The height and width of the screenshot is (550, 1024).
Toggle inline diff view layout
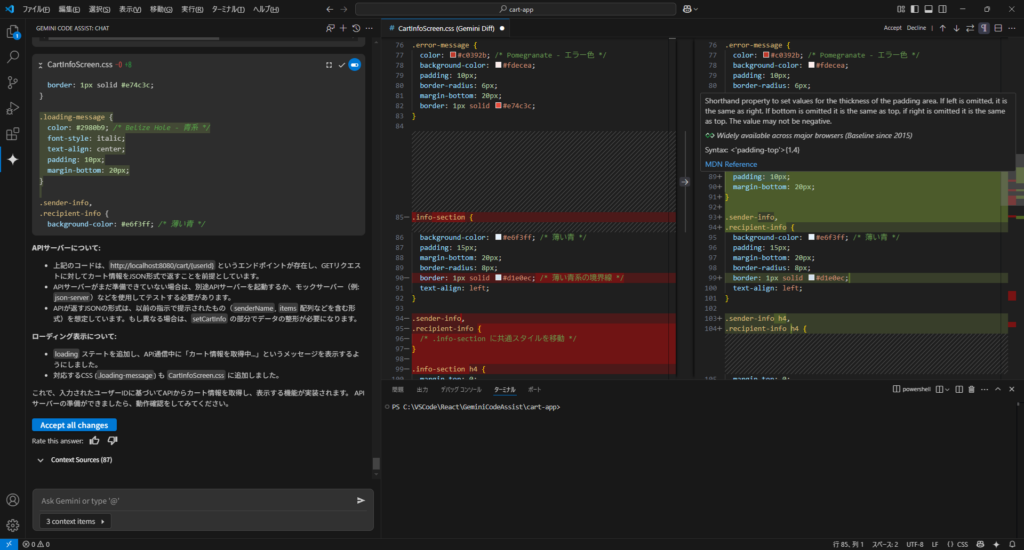(998, 28)
